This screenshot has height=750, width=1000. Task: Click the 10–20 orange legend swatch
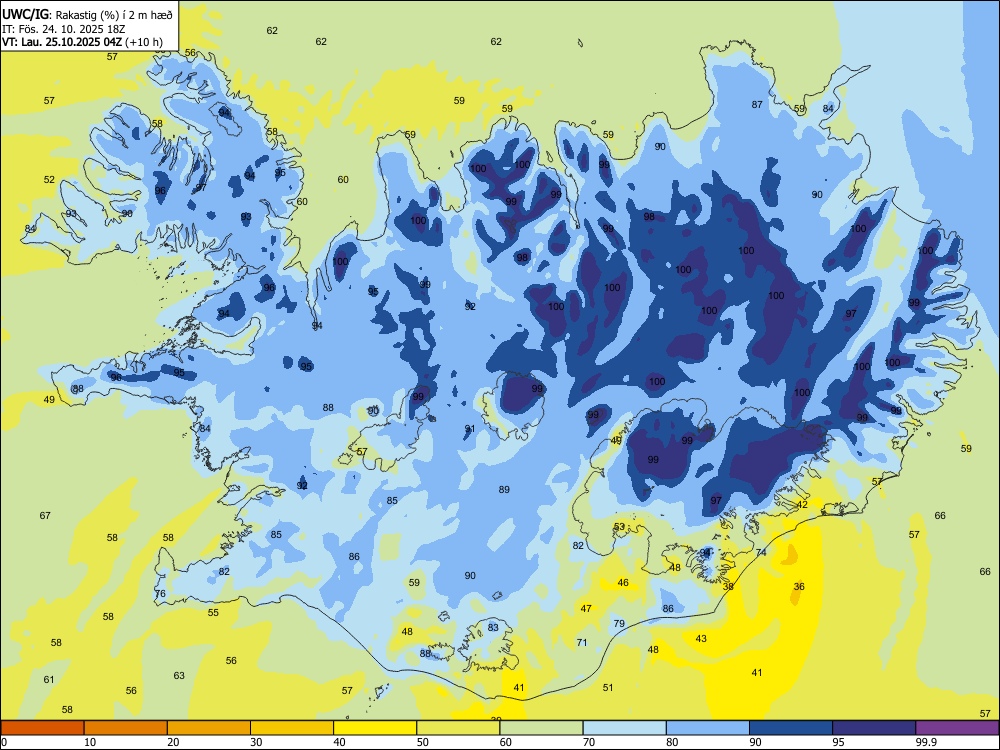[126, 728]
